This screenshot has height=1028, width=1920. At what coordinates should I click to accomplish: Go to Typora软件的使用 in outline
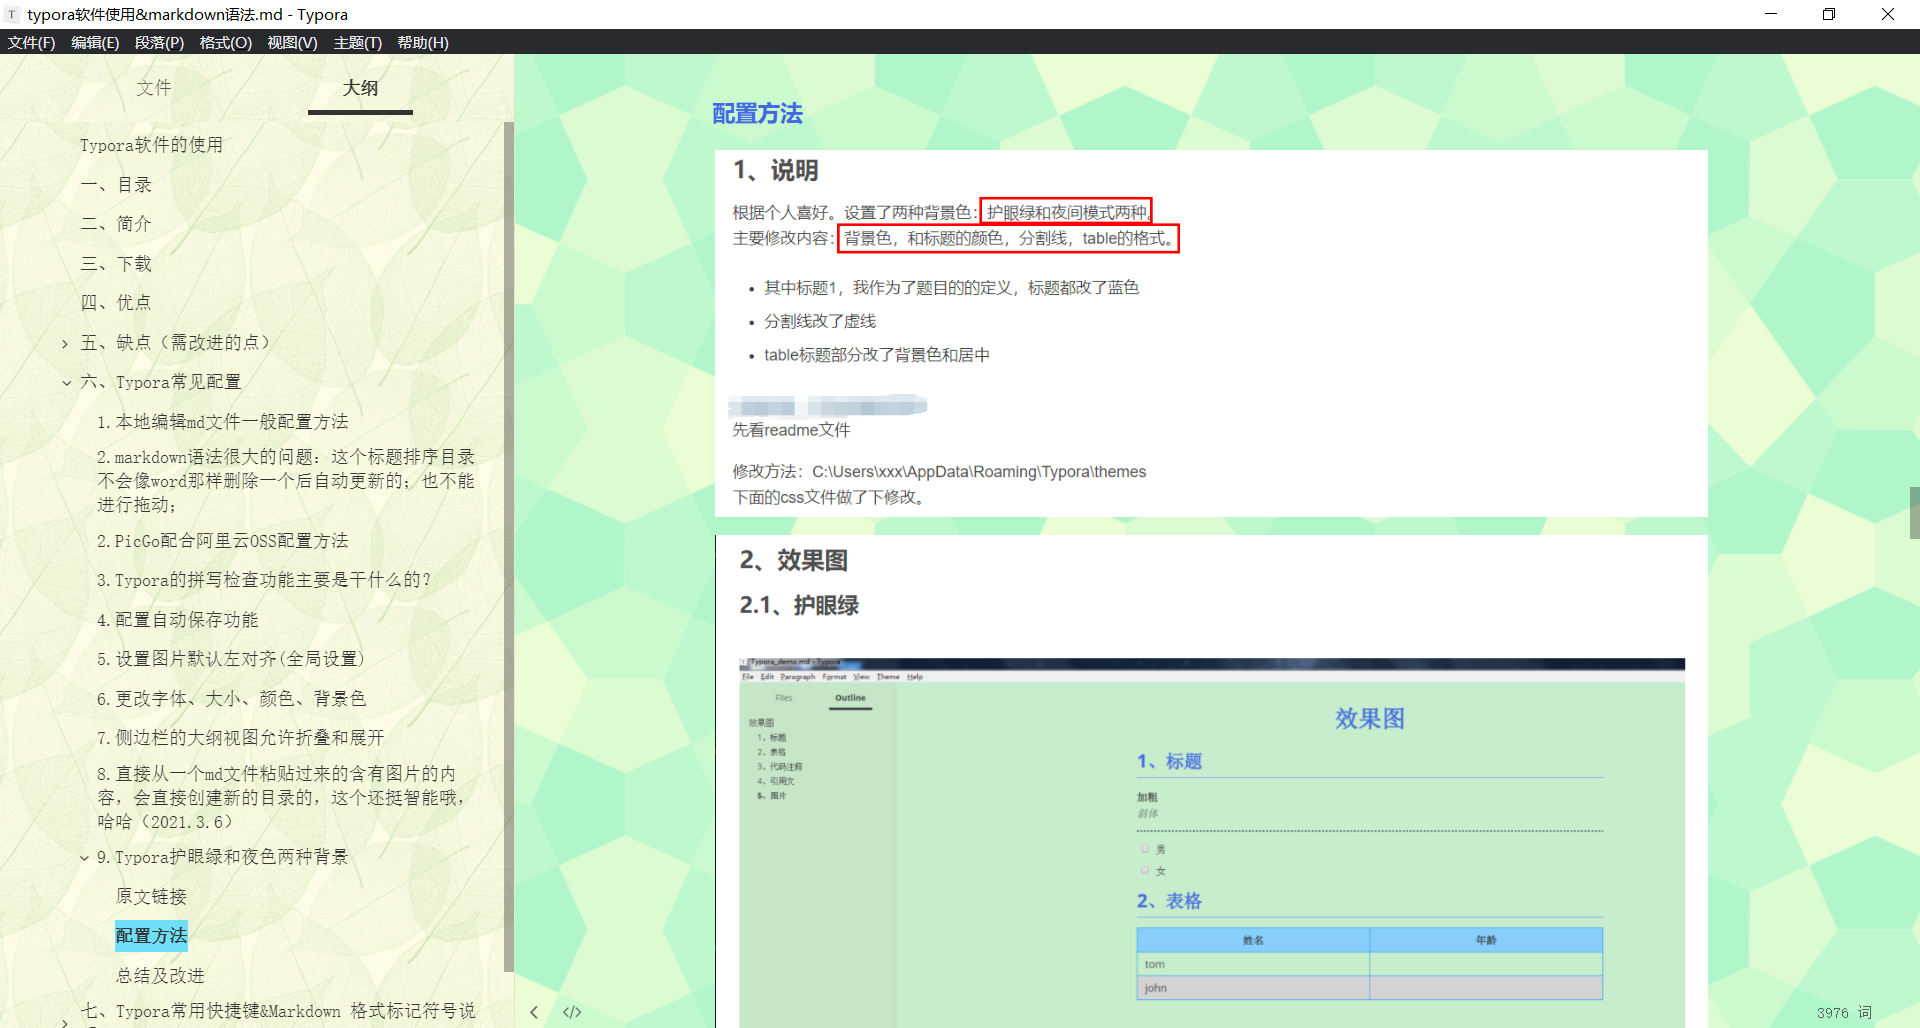(152, 145)
